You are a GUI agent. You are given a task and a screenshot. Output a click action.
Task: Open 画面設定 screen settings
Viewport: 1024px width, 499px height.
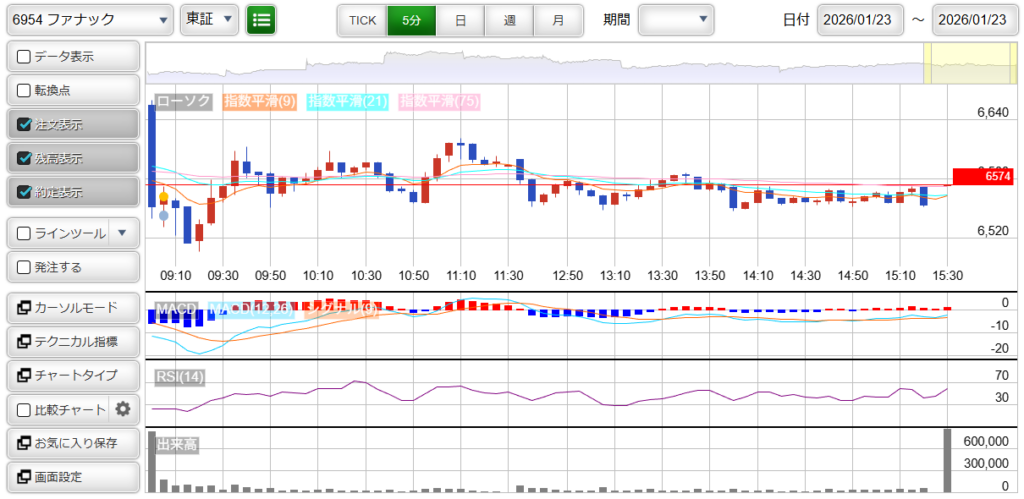coord(71,477)
